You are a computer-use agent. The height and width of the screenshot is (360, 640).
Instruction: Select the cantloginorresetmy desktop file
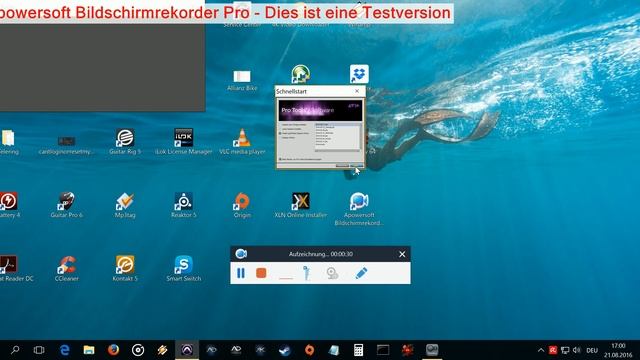tap(66, 145)
